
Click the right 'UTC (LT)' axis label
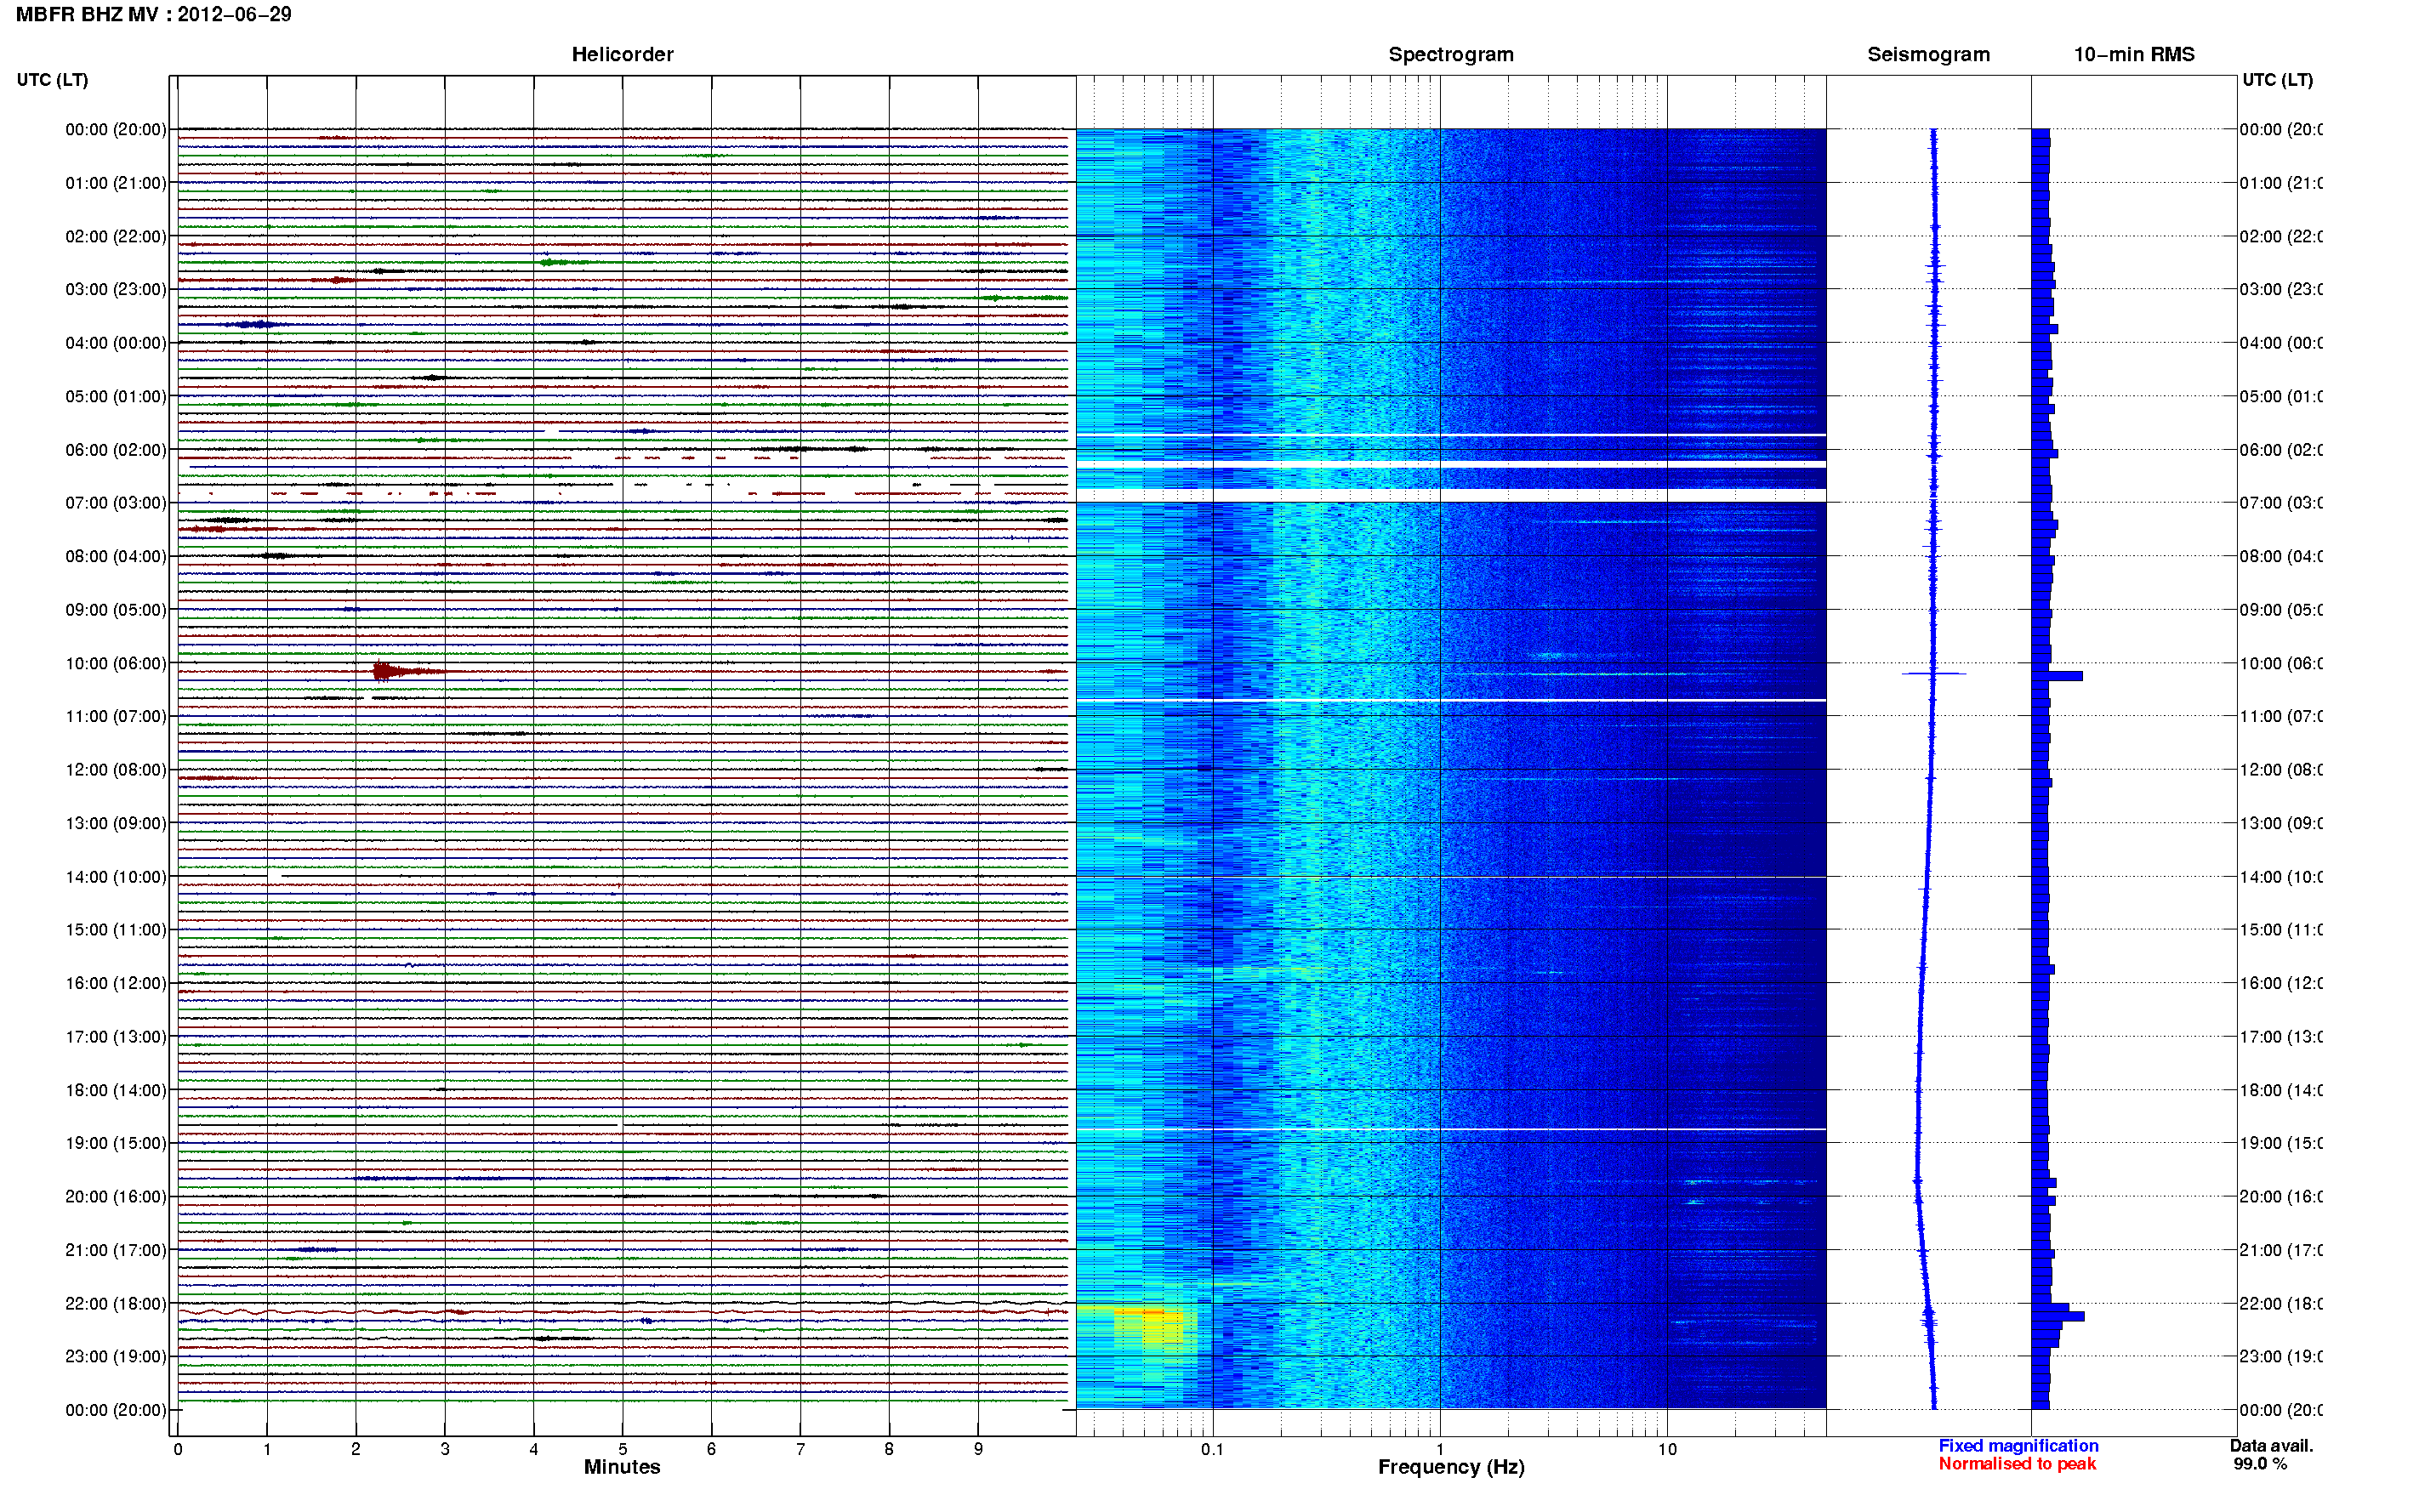tap(2277, 80)
